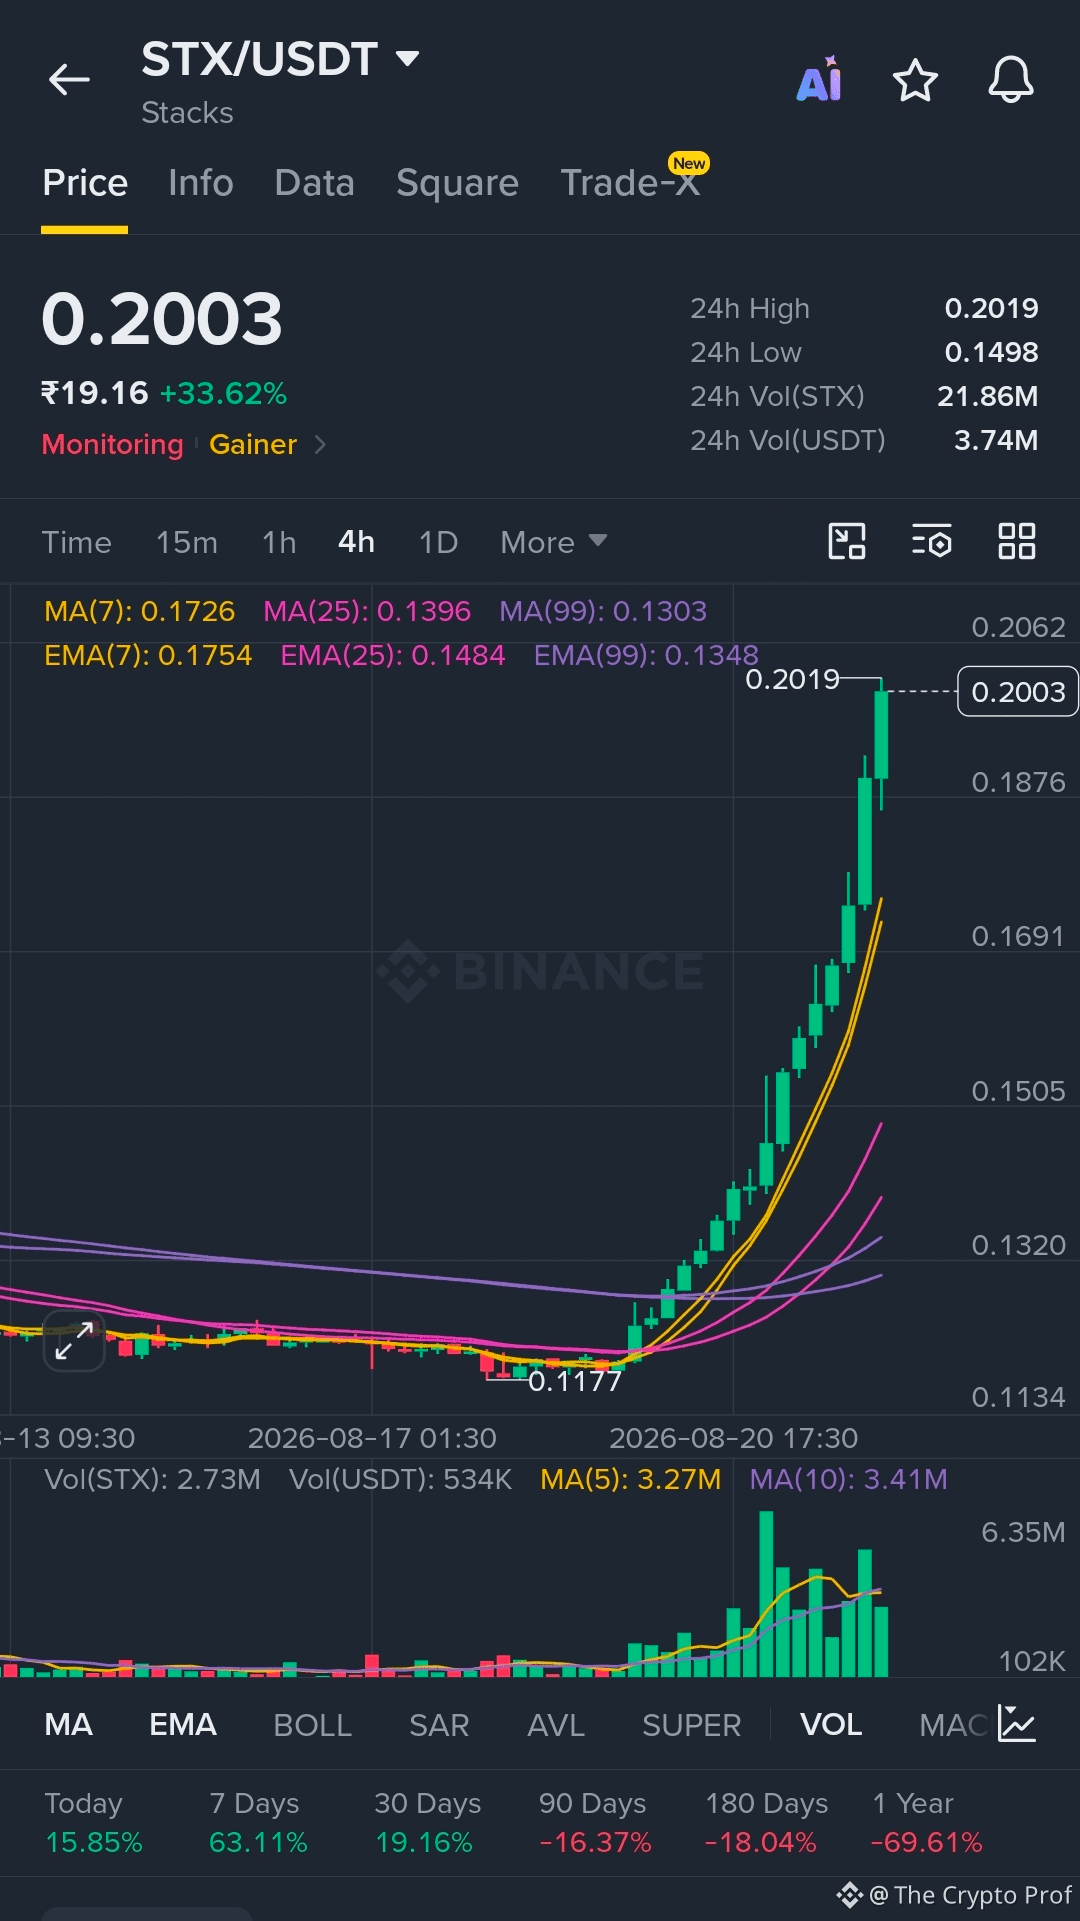The image size is (1080, 1921).
Task: Toggle the EMA indicator
Action: tap(182, 1724)
